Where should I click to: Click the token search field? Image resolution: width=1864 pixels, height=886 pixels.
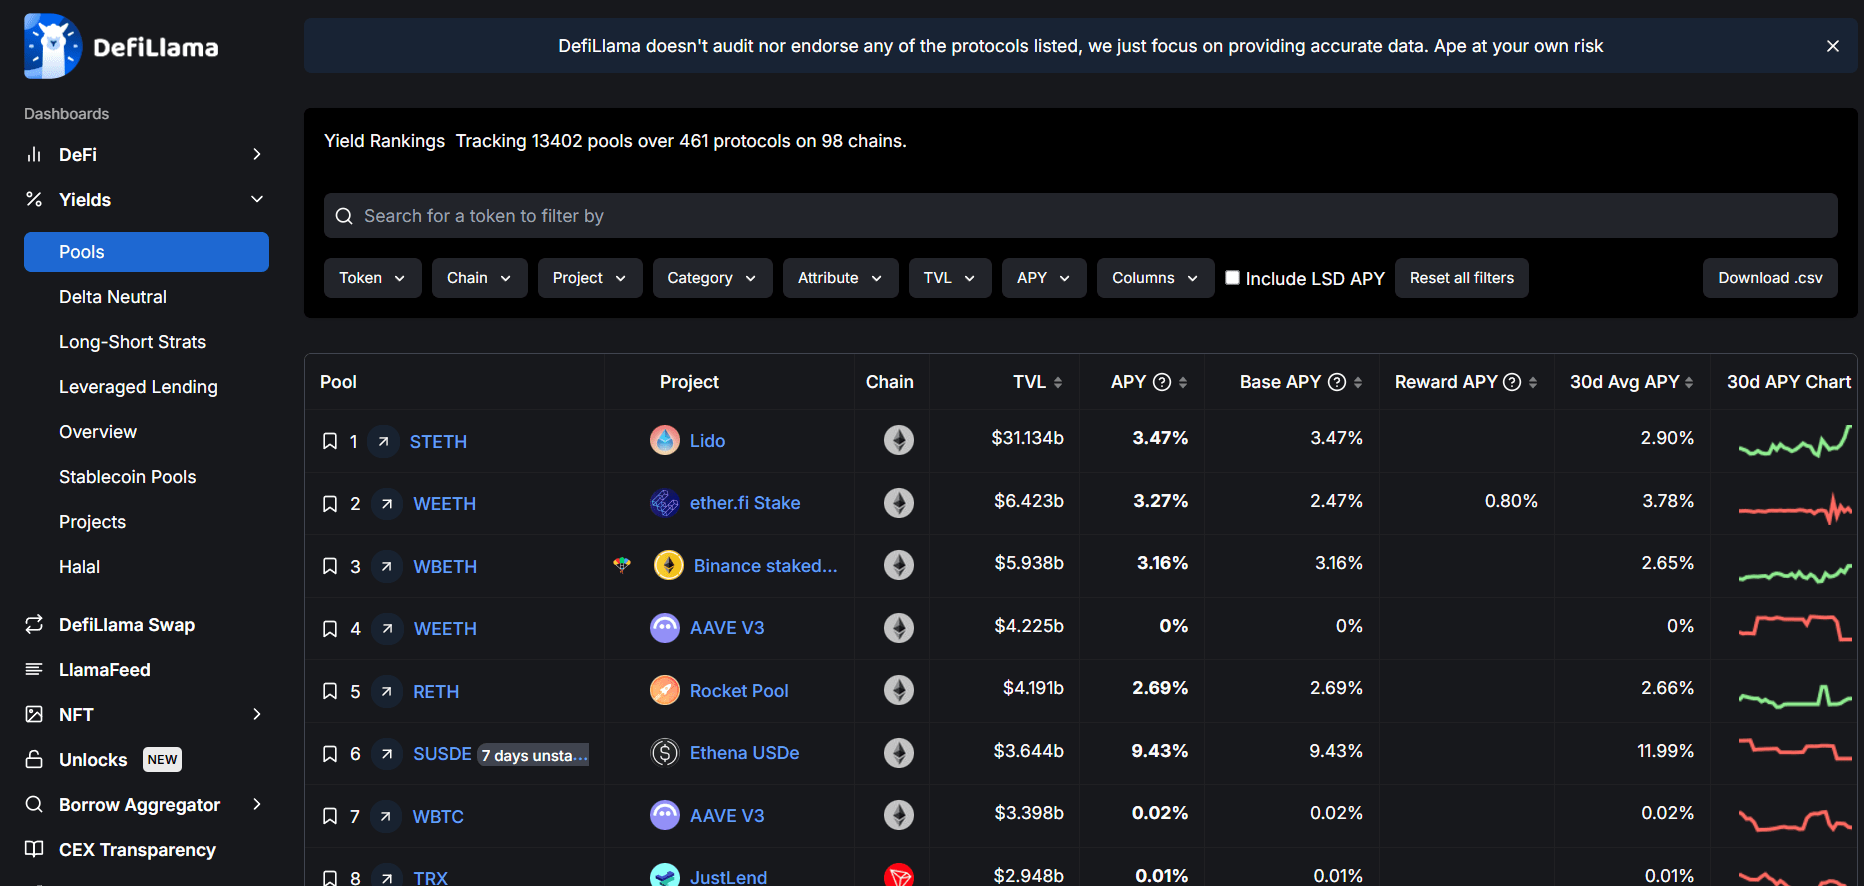1080,216
